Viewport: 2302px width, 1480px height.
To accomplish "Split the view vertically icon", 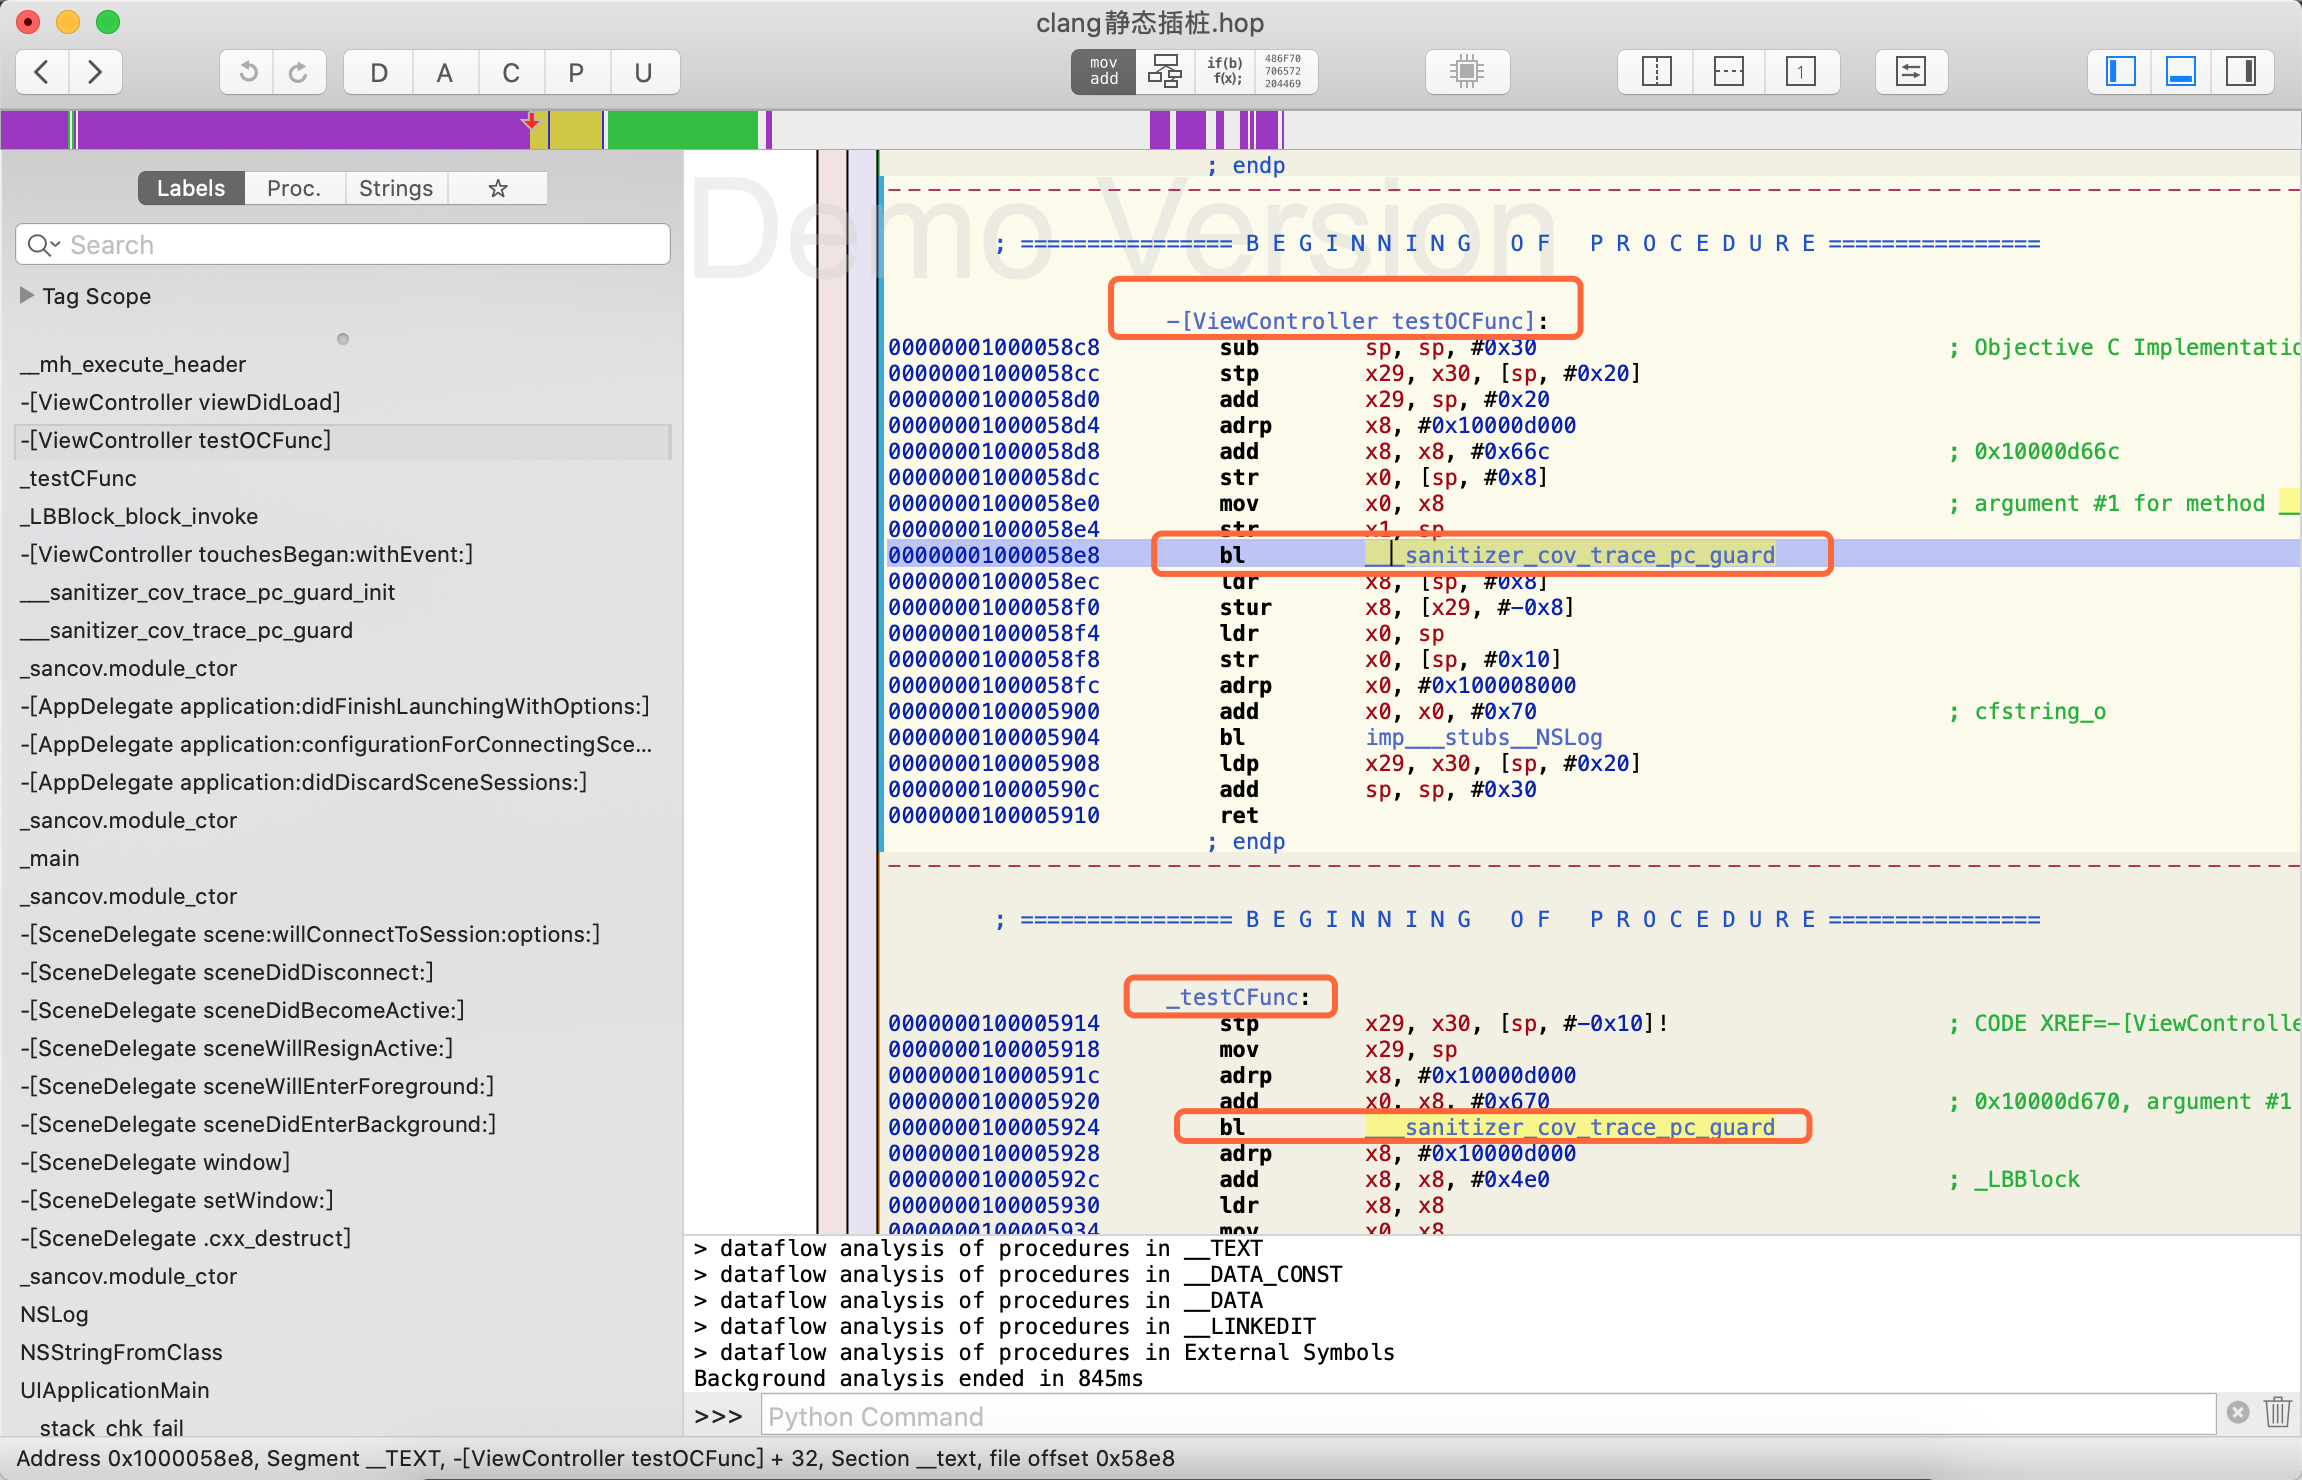I will coord(1656,72).
